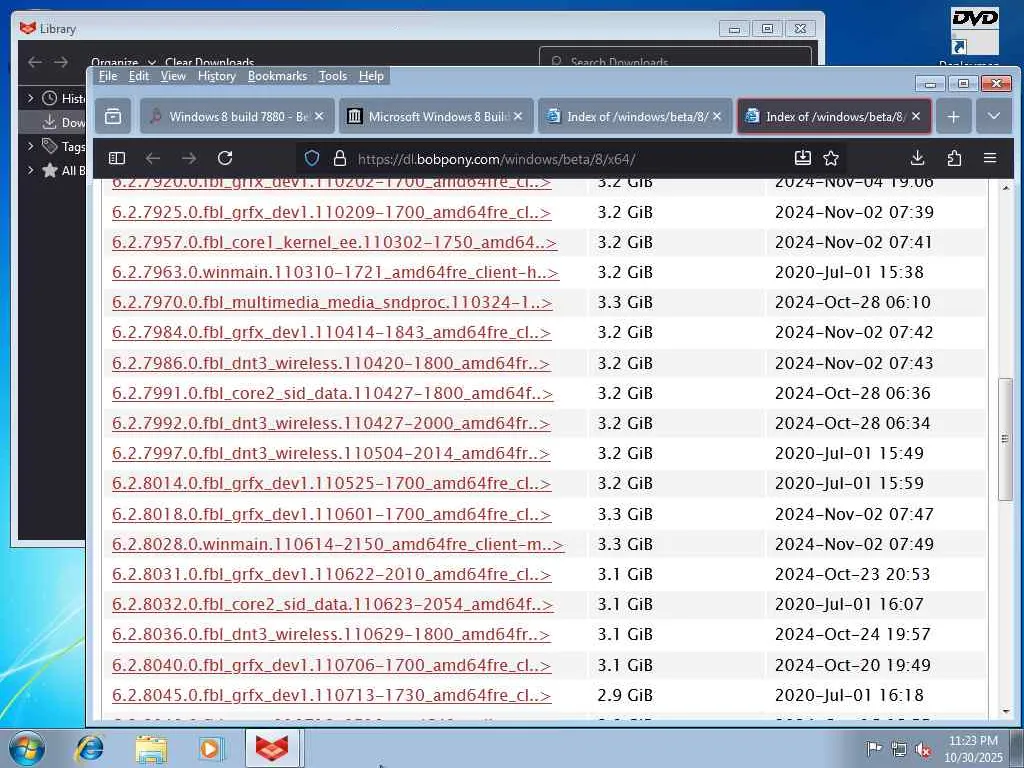The width and height of the screenshot is (1024, 768).
Task: Show site security padlock info
Action: (340, 158)
